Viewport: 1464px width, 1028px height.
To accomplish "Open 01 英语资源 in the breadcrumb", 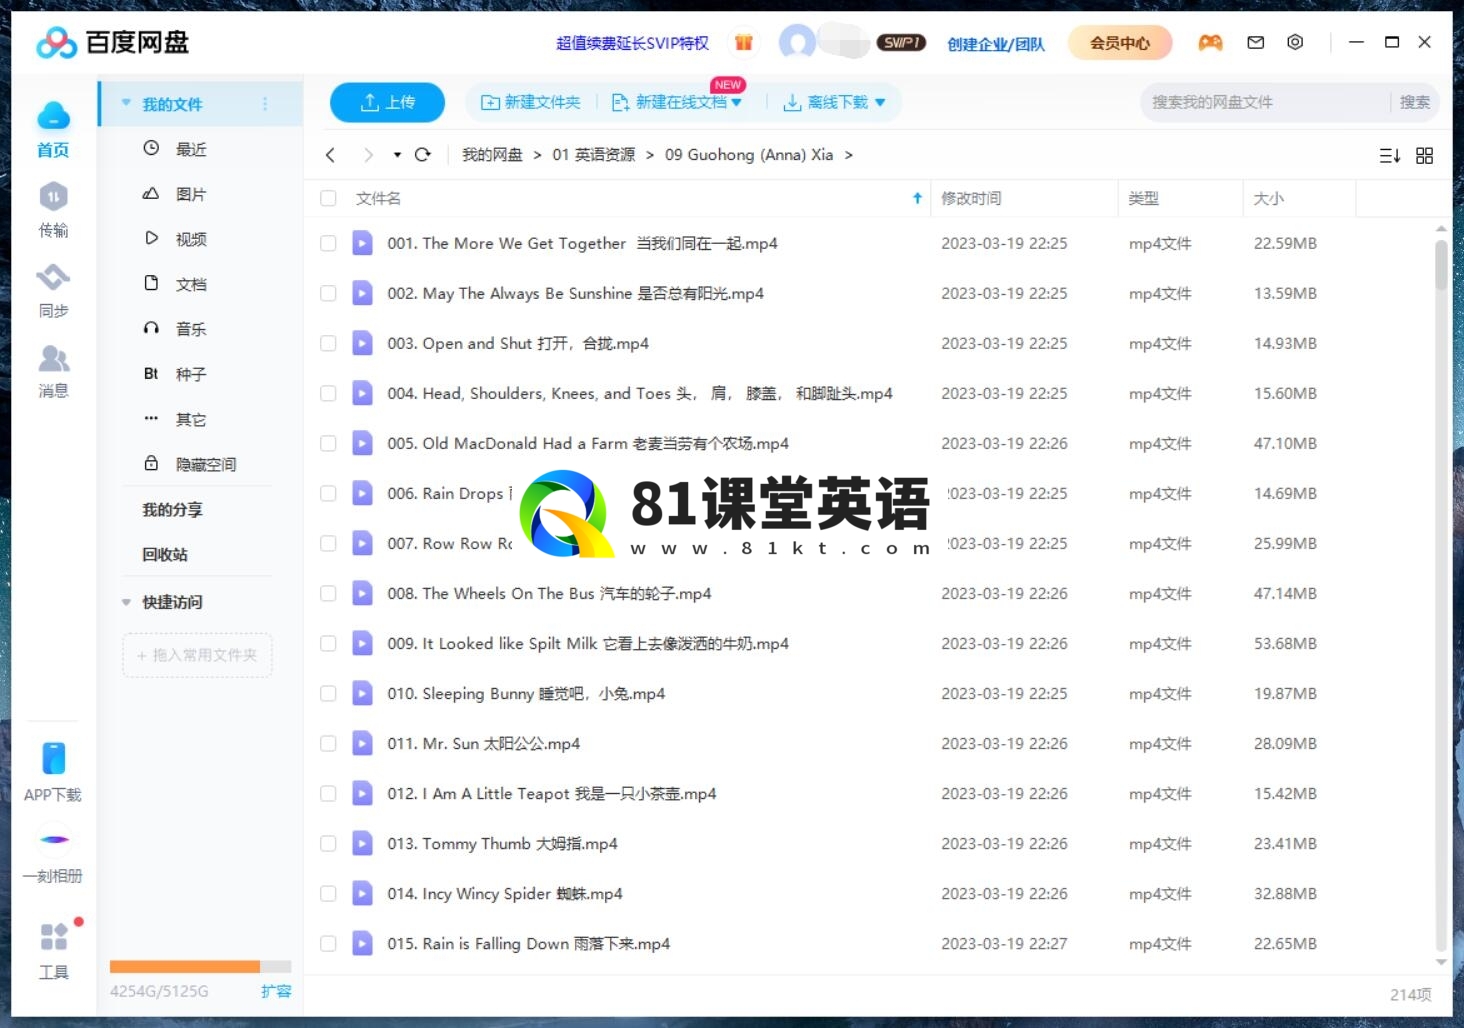I will [x=594, y=155].
